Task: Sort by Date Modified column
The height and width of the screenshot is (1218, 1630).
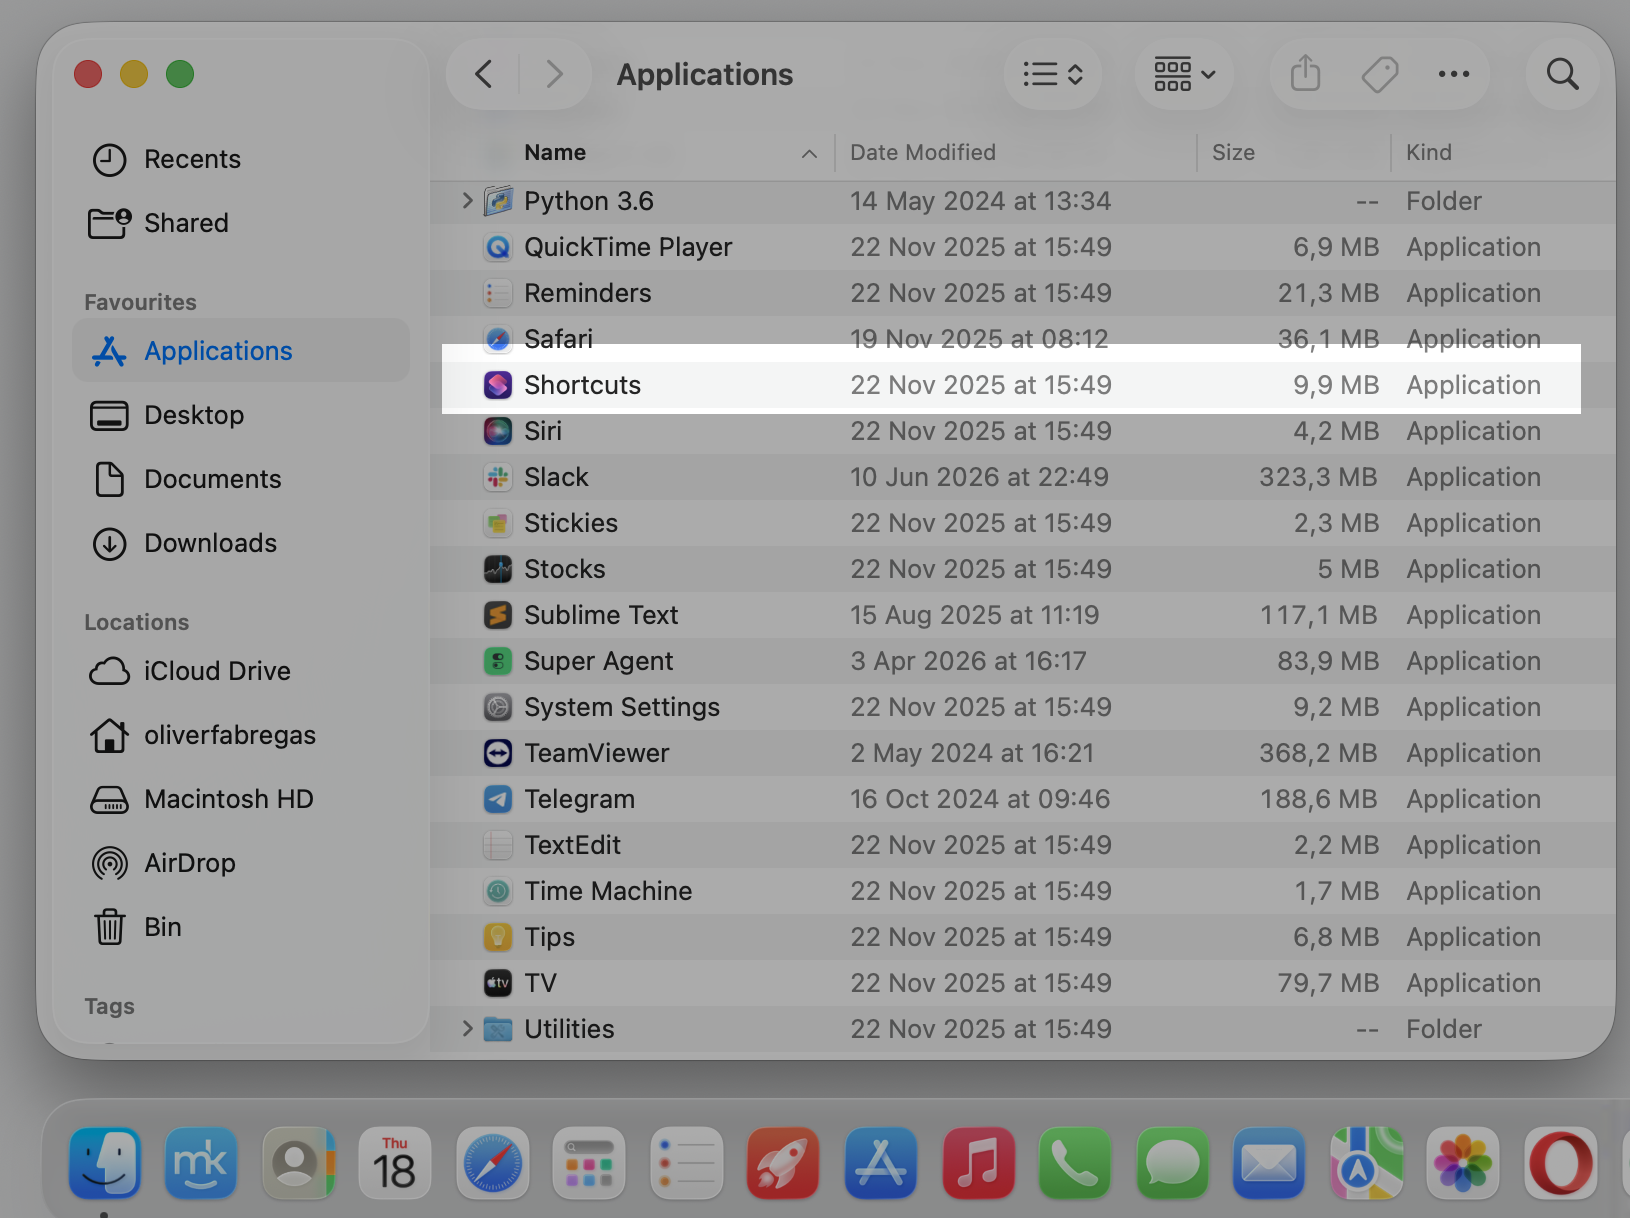Action: coord(923,152)
